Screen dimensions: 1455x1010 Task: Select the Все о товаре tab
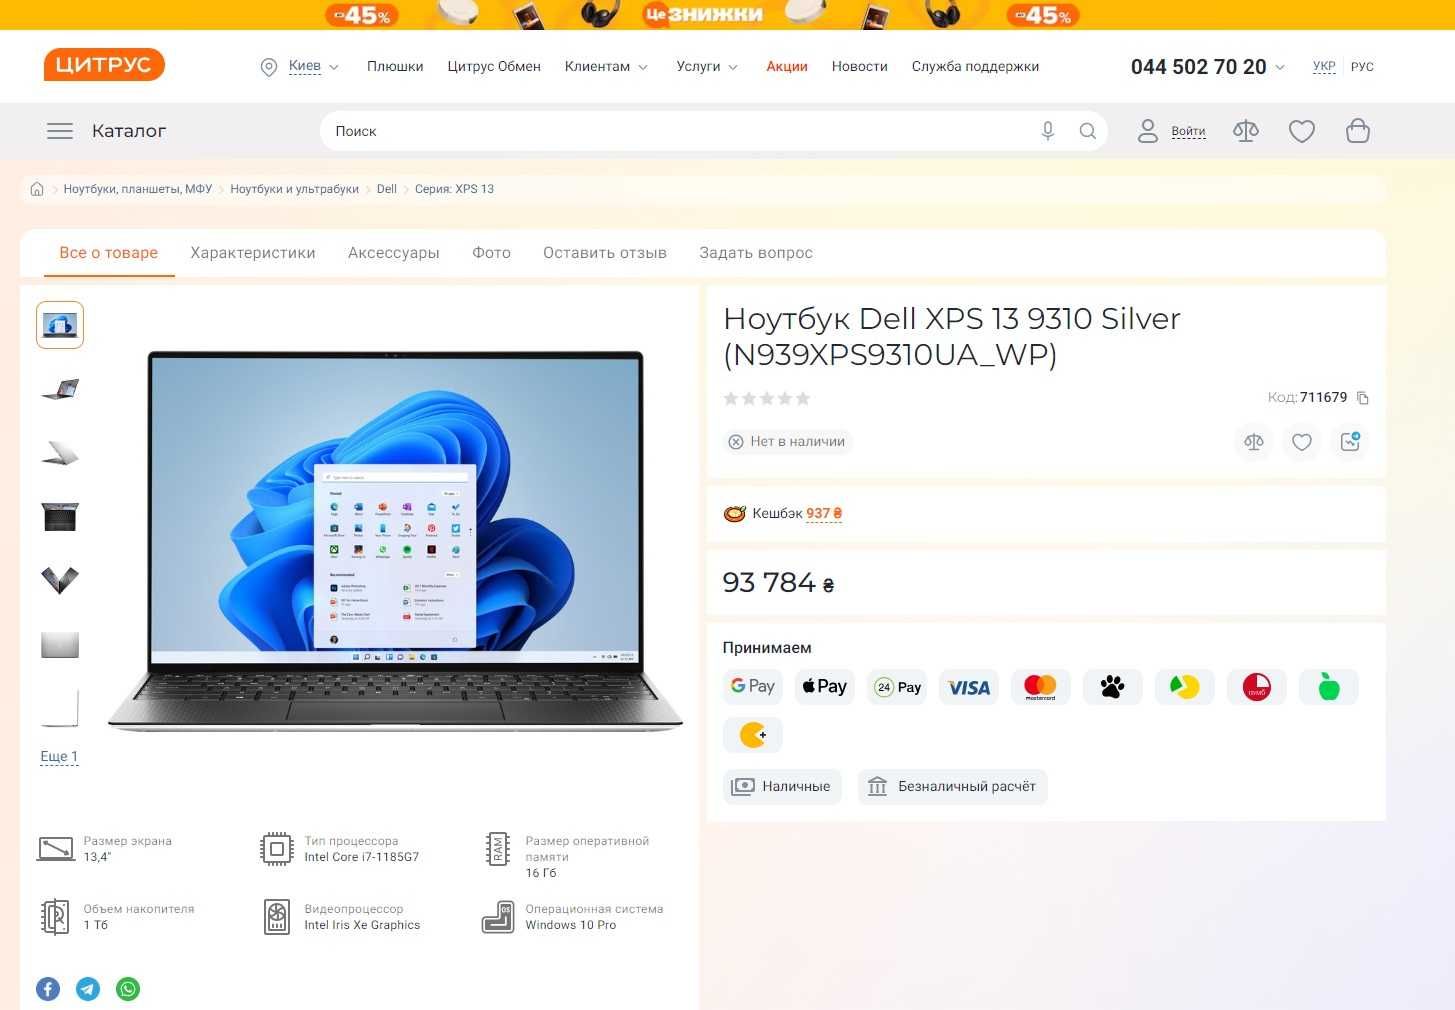[109, 253]
